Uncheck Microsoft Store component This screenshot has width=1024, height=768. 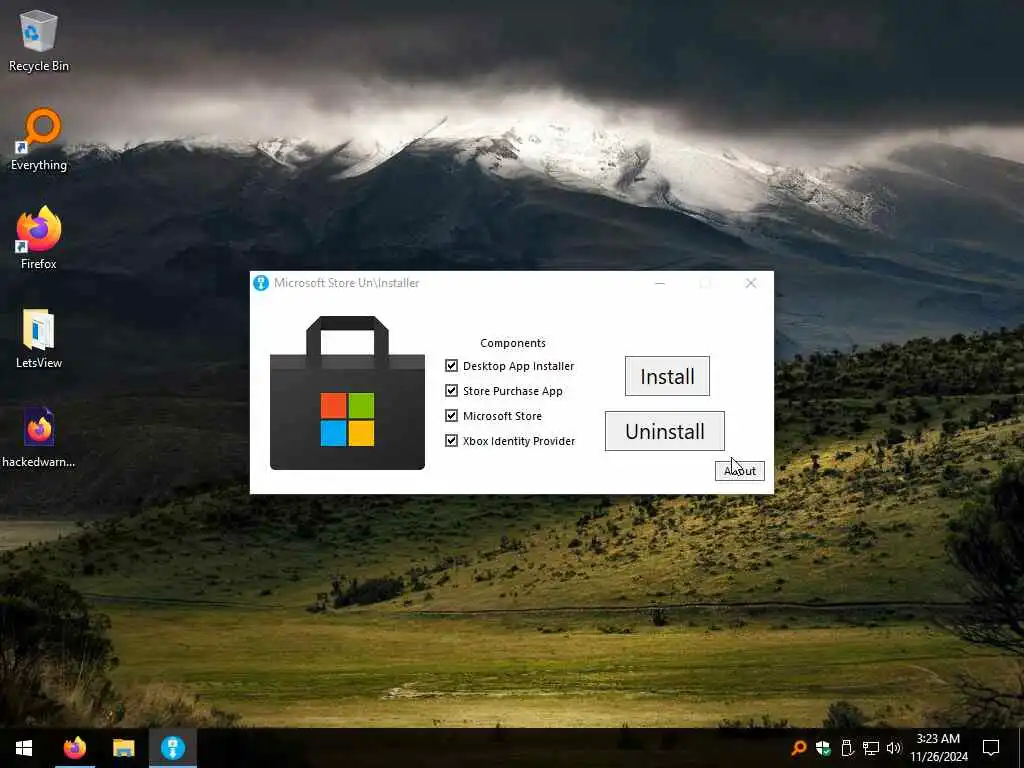[451, 415]
